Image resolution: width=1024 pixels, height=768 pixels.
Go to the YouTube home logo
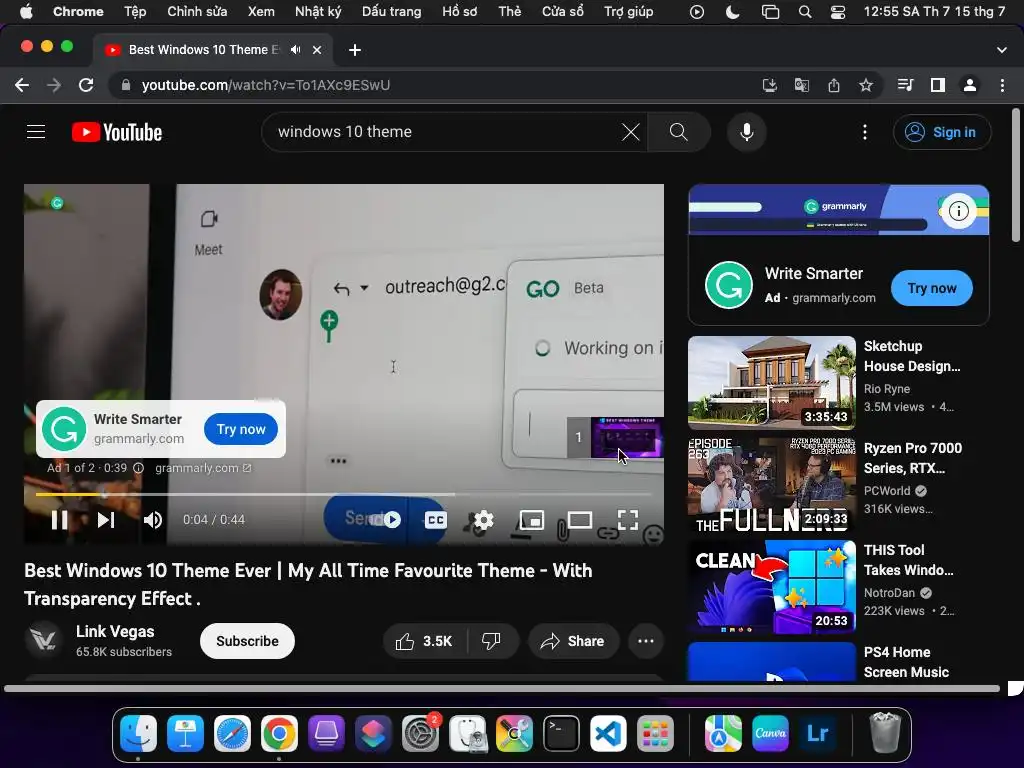[x=117, y=132]
